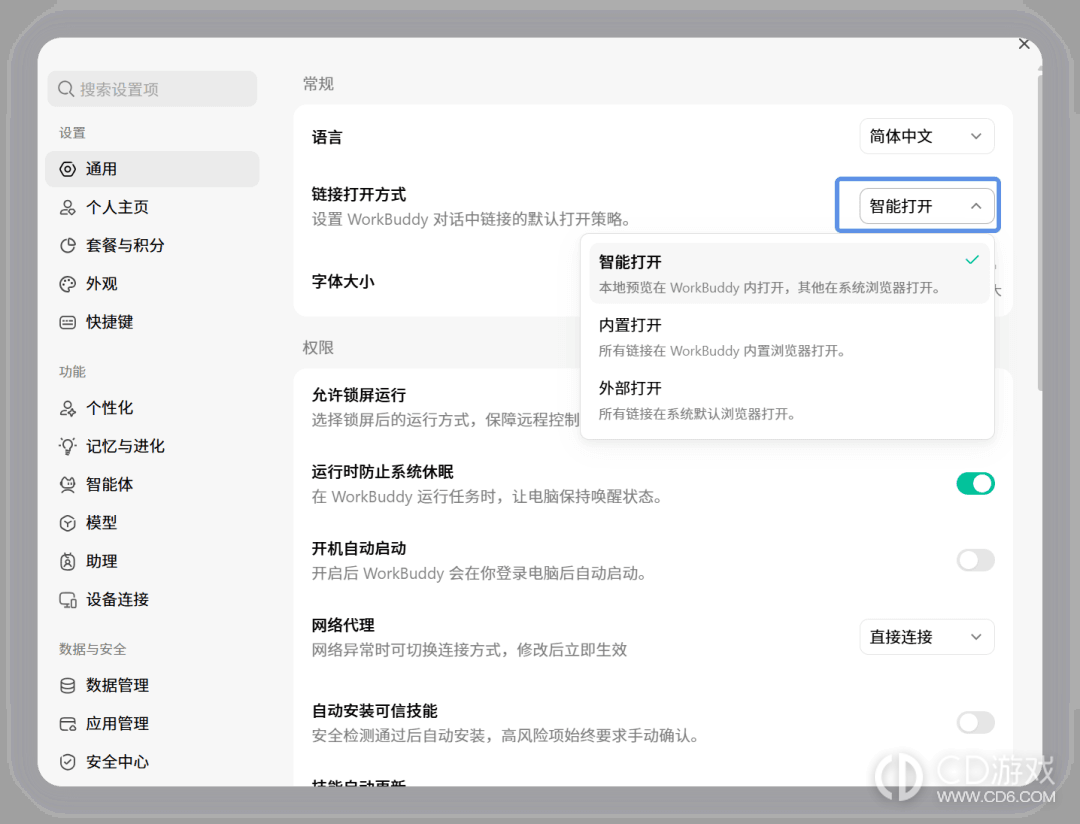Click the 套餐与积分 pie icon
The height and width of the screenshot is (824, 1080).
coord(68,245)
